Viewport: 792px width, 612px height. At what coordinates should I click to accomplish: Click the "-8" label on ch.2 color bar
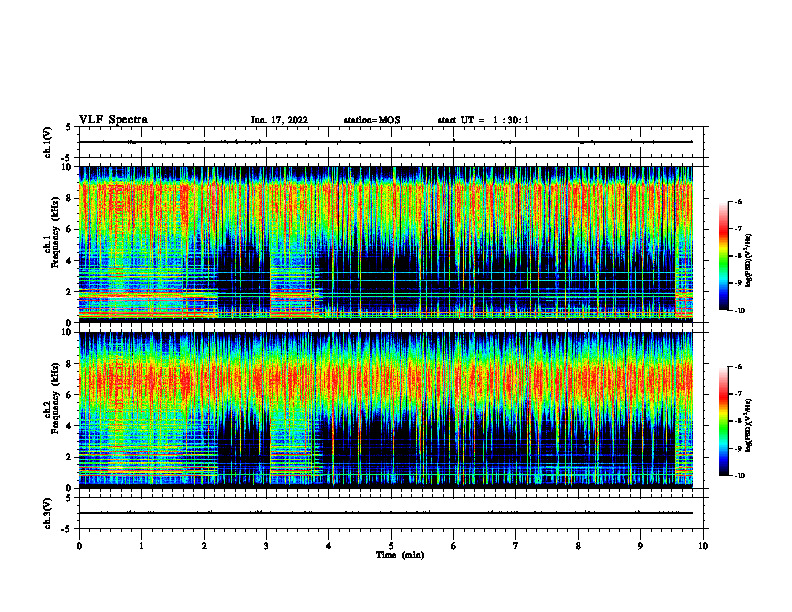point(738,421)
